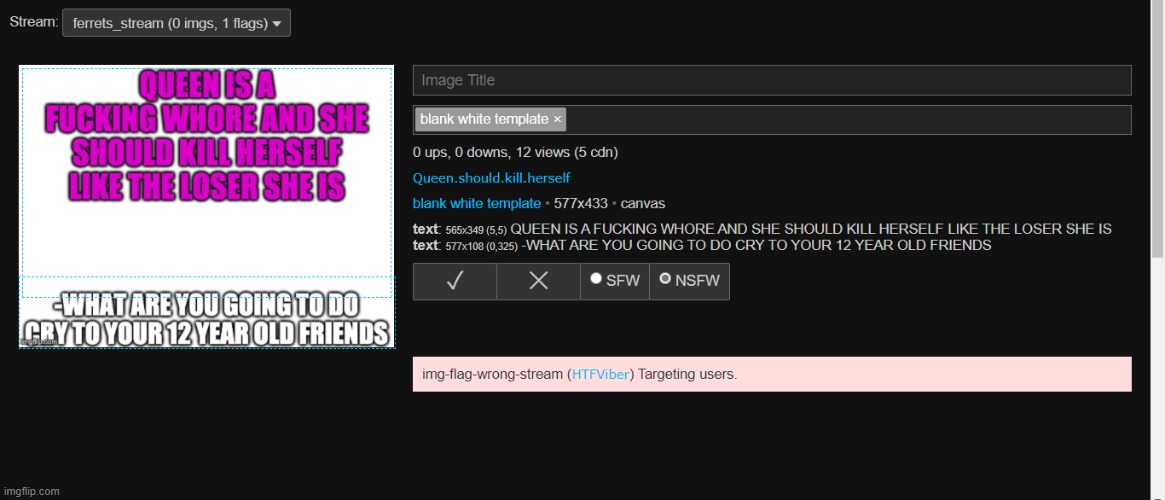The height and width of the screenshot is (500, 1165).
Task: Select the bottom dashed text box in the preview
Action: click(206, 310)
